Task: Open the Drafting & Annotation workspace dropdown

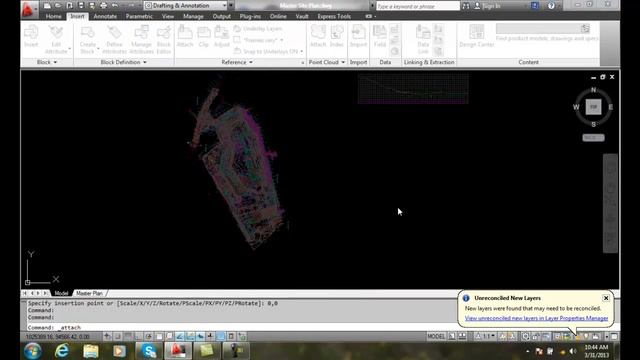Action: coord(185,6)
